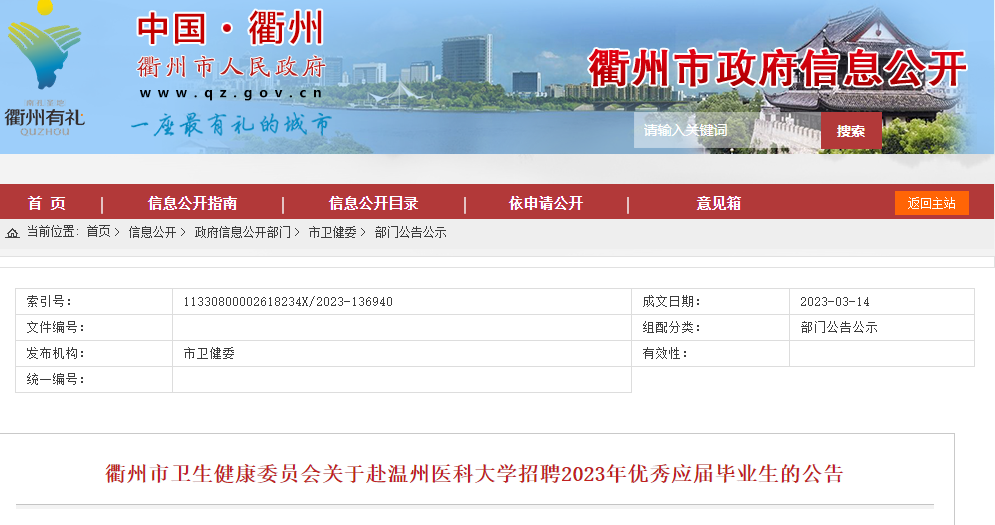Viewport: 995px width, 525px height.
Task: Open the 首页 navigation menu item
Action: 47,203
